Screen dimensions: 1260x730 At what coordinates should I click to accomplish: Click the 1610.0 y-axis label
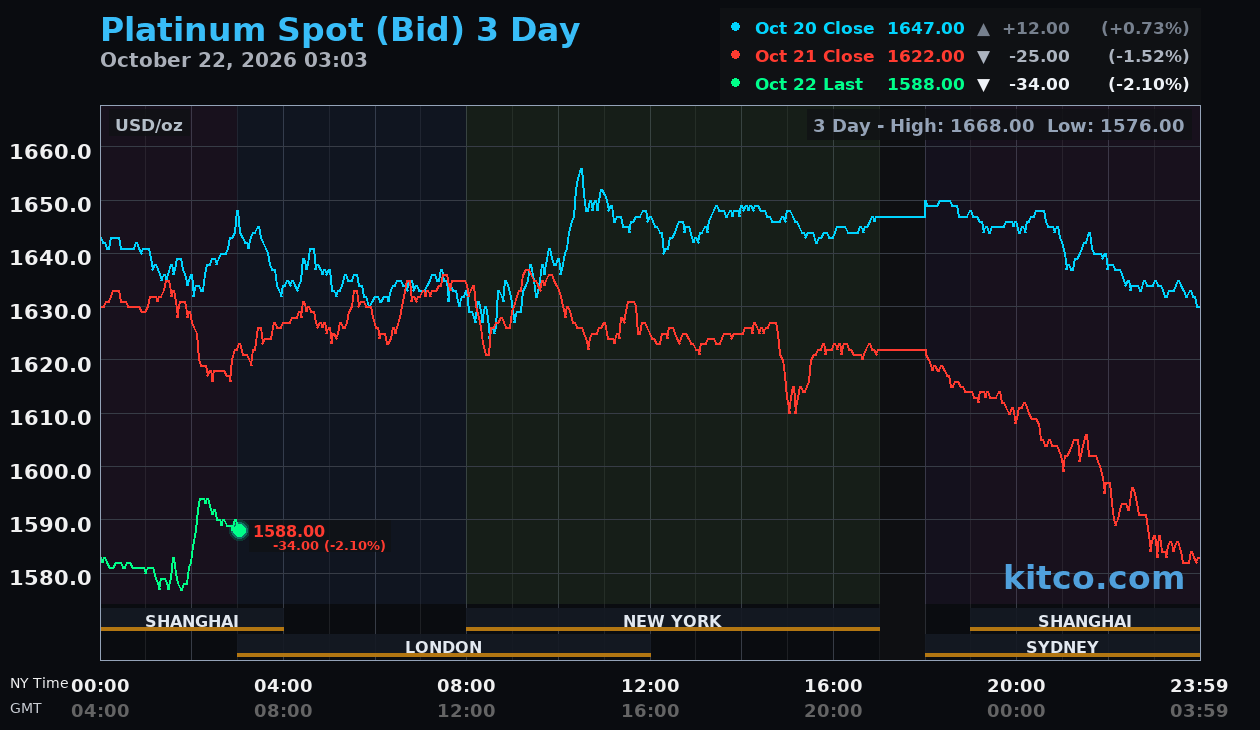[51, 417]
